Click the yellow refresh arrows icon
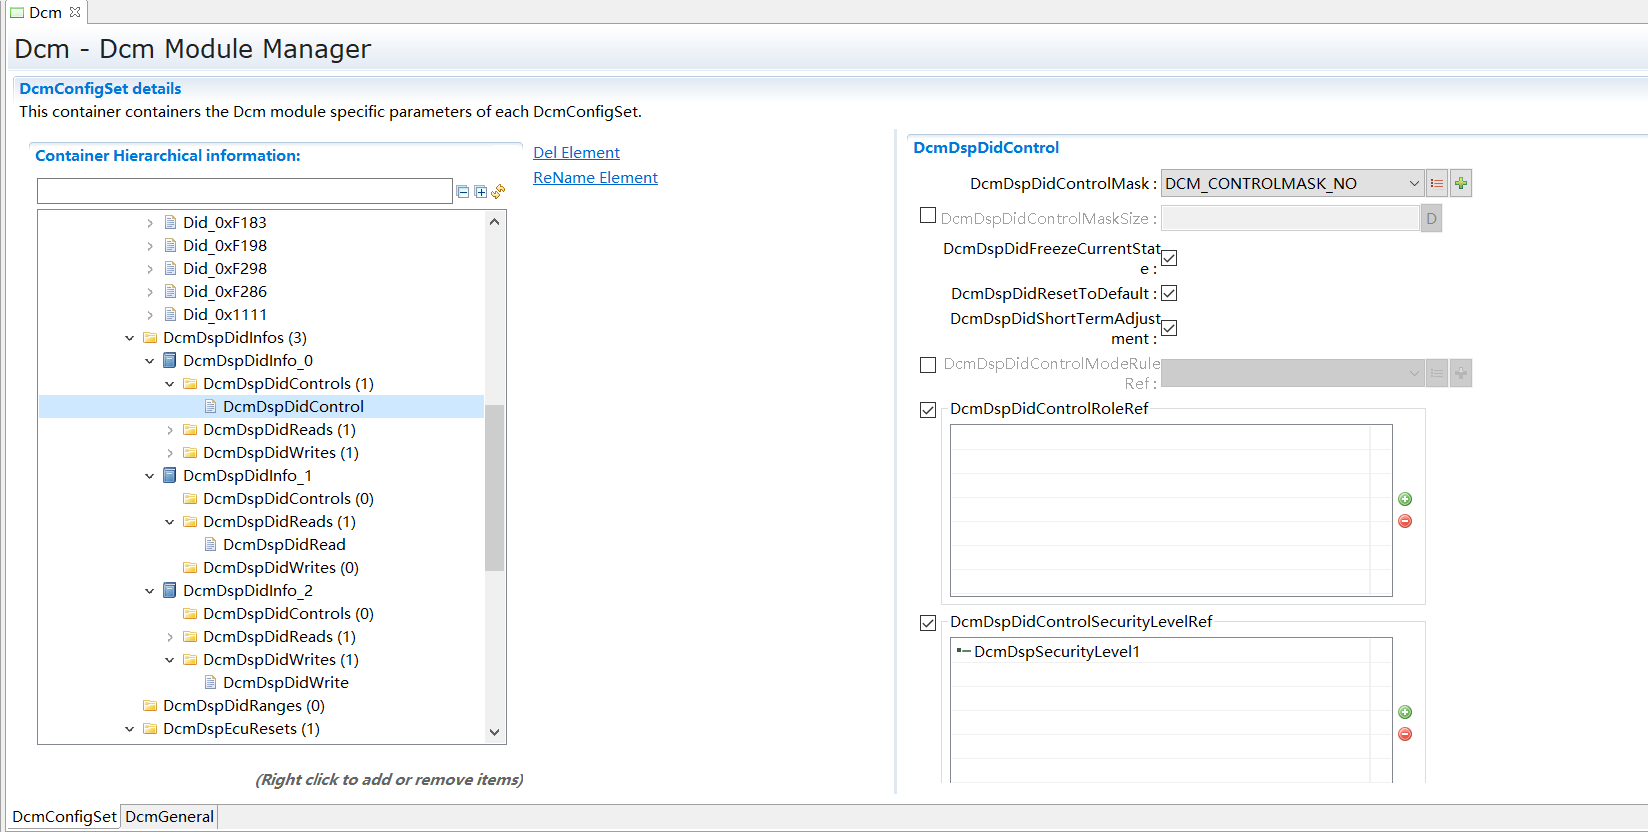 point(498,191)
